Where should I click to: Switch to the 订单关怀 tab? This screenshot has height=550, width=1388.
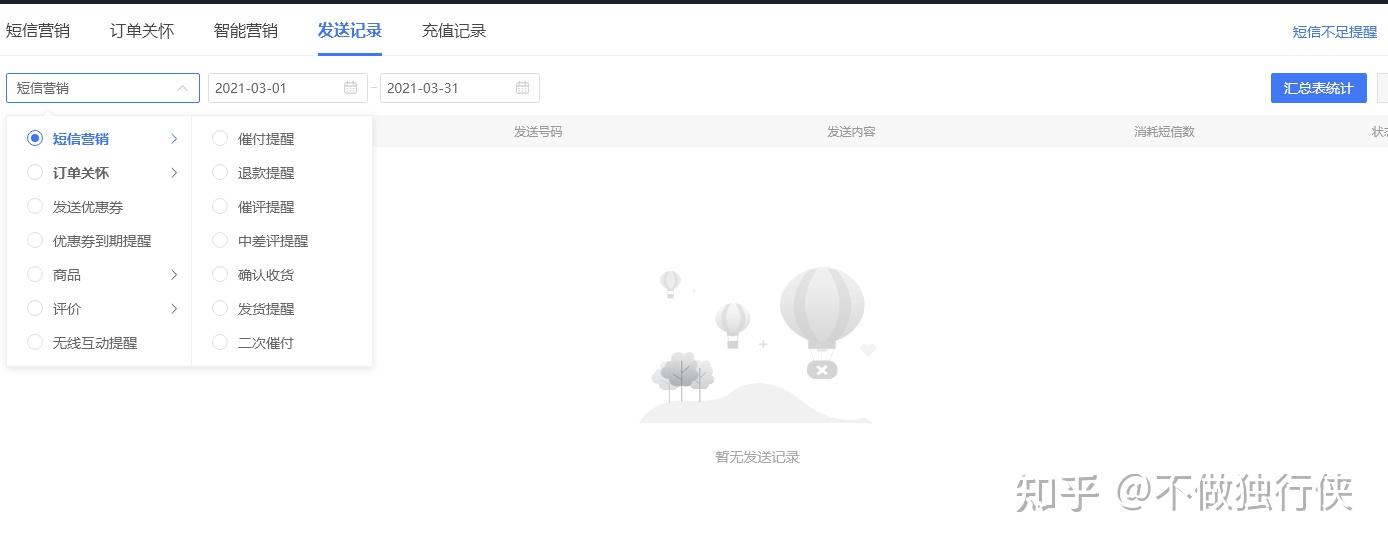[x=142, y=31]
